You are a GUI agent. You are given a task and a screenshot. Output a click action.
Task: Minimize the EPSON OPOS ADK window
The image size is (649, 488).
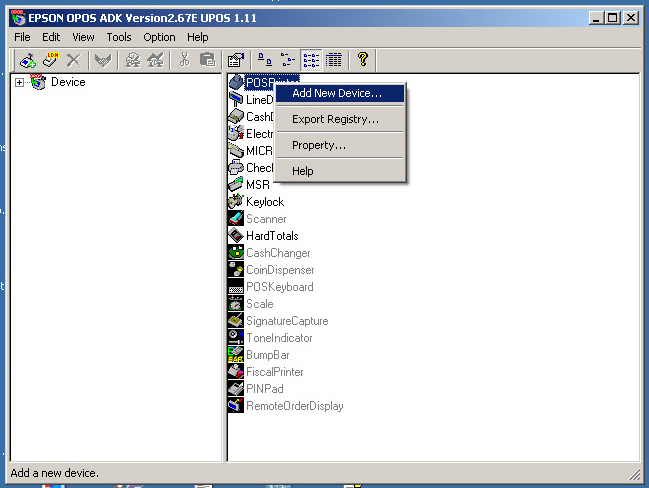click(x=596, y=18)
